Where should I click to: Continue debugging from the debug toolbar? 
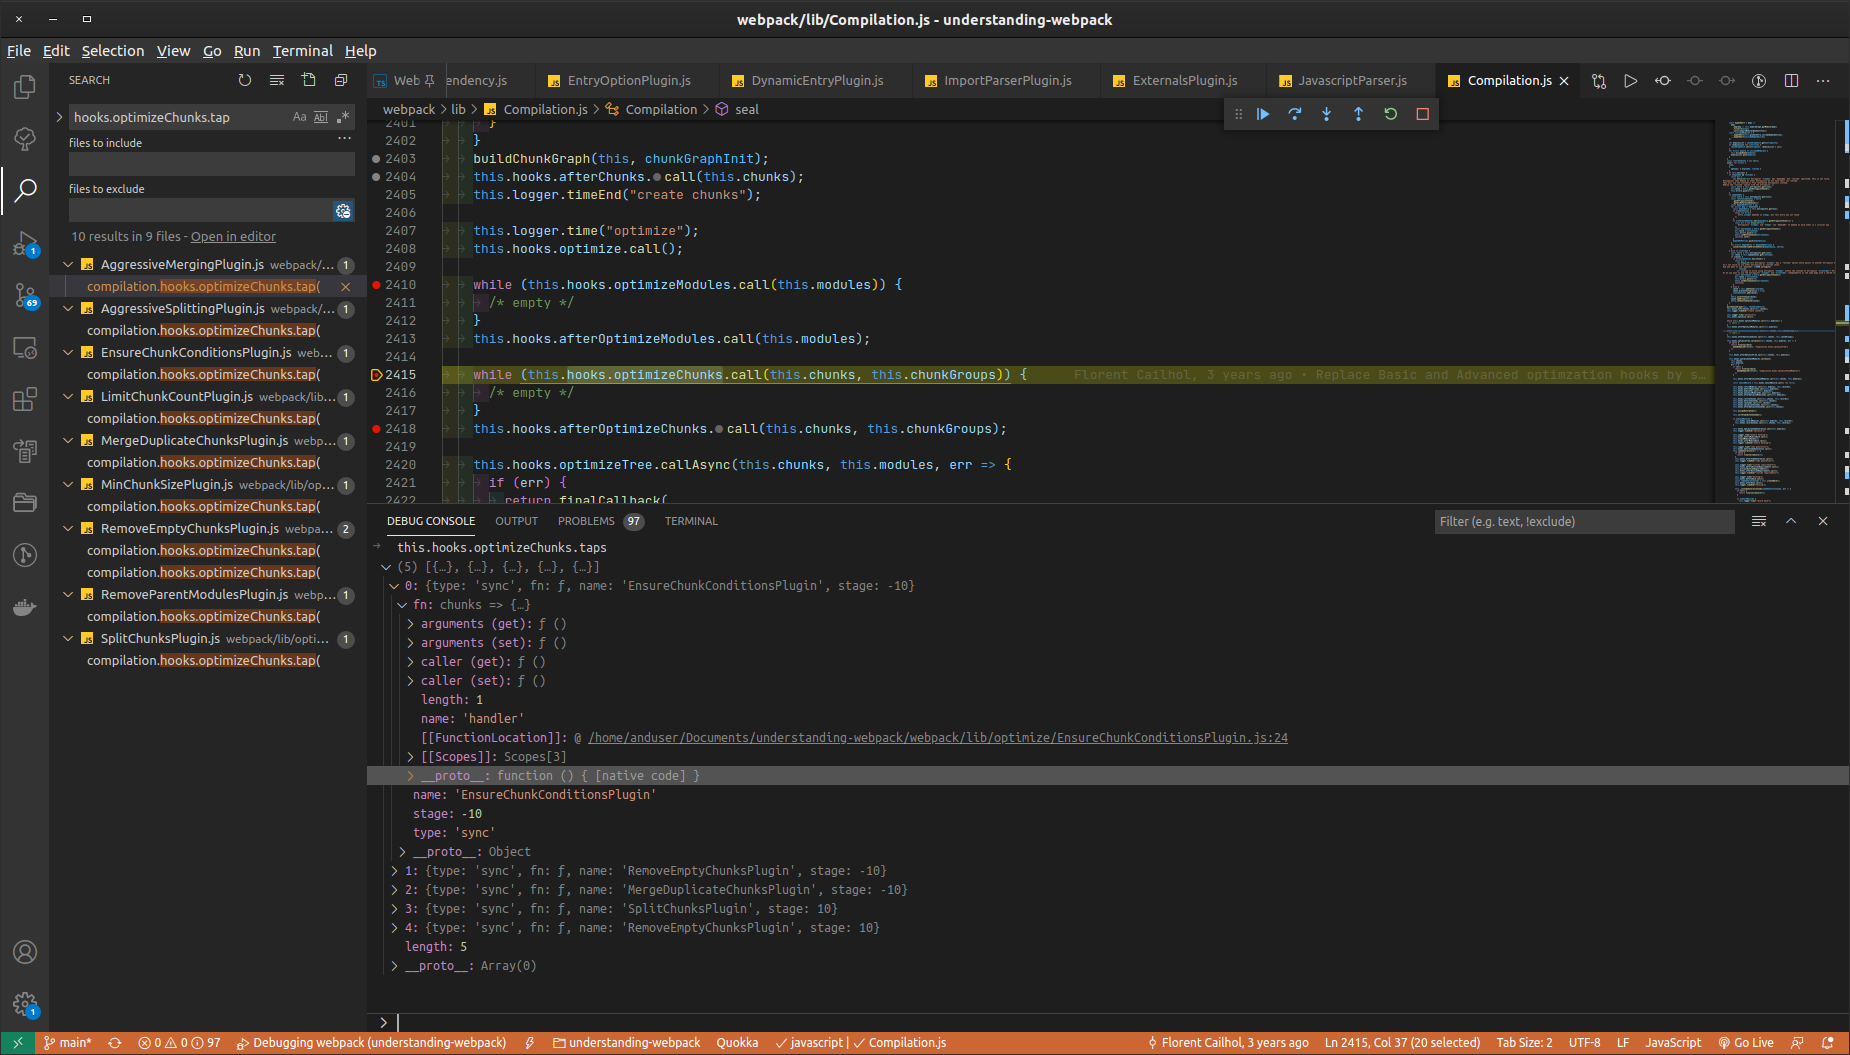tap(1263, 114)
